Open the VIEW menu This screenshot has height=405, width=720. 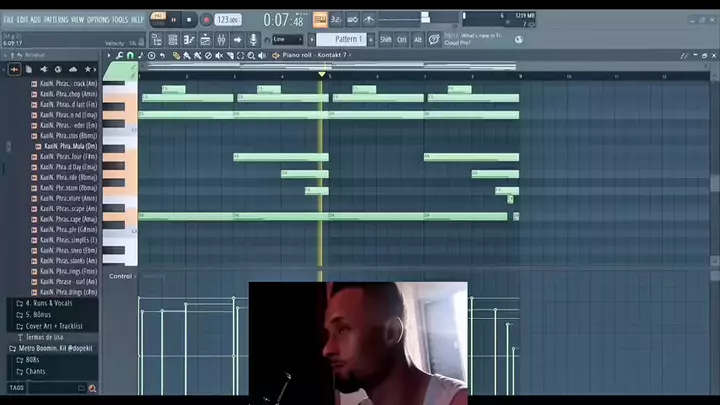(77, 20)
